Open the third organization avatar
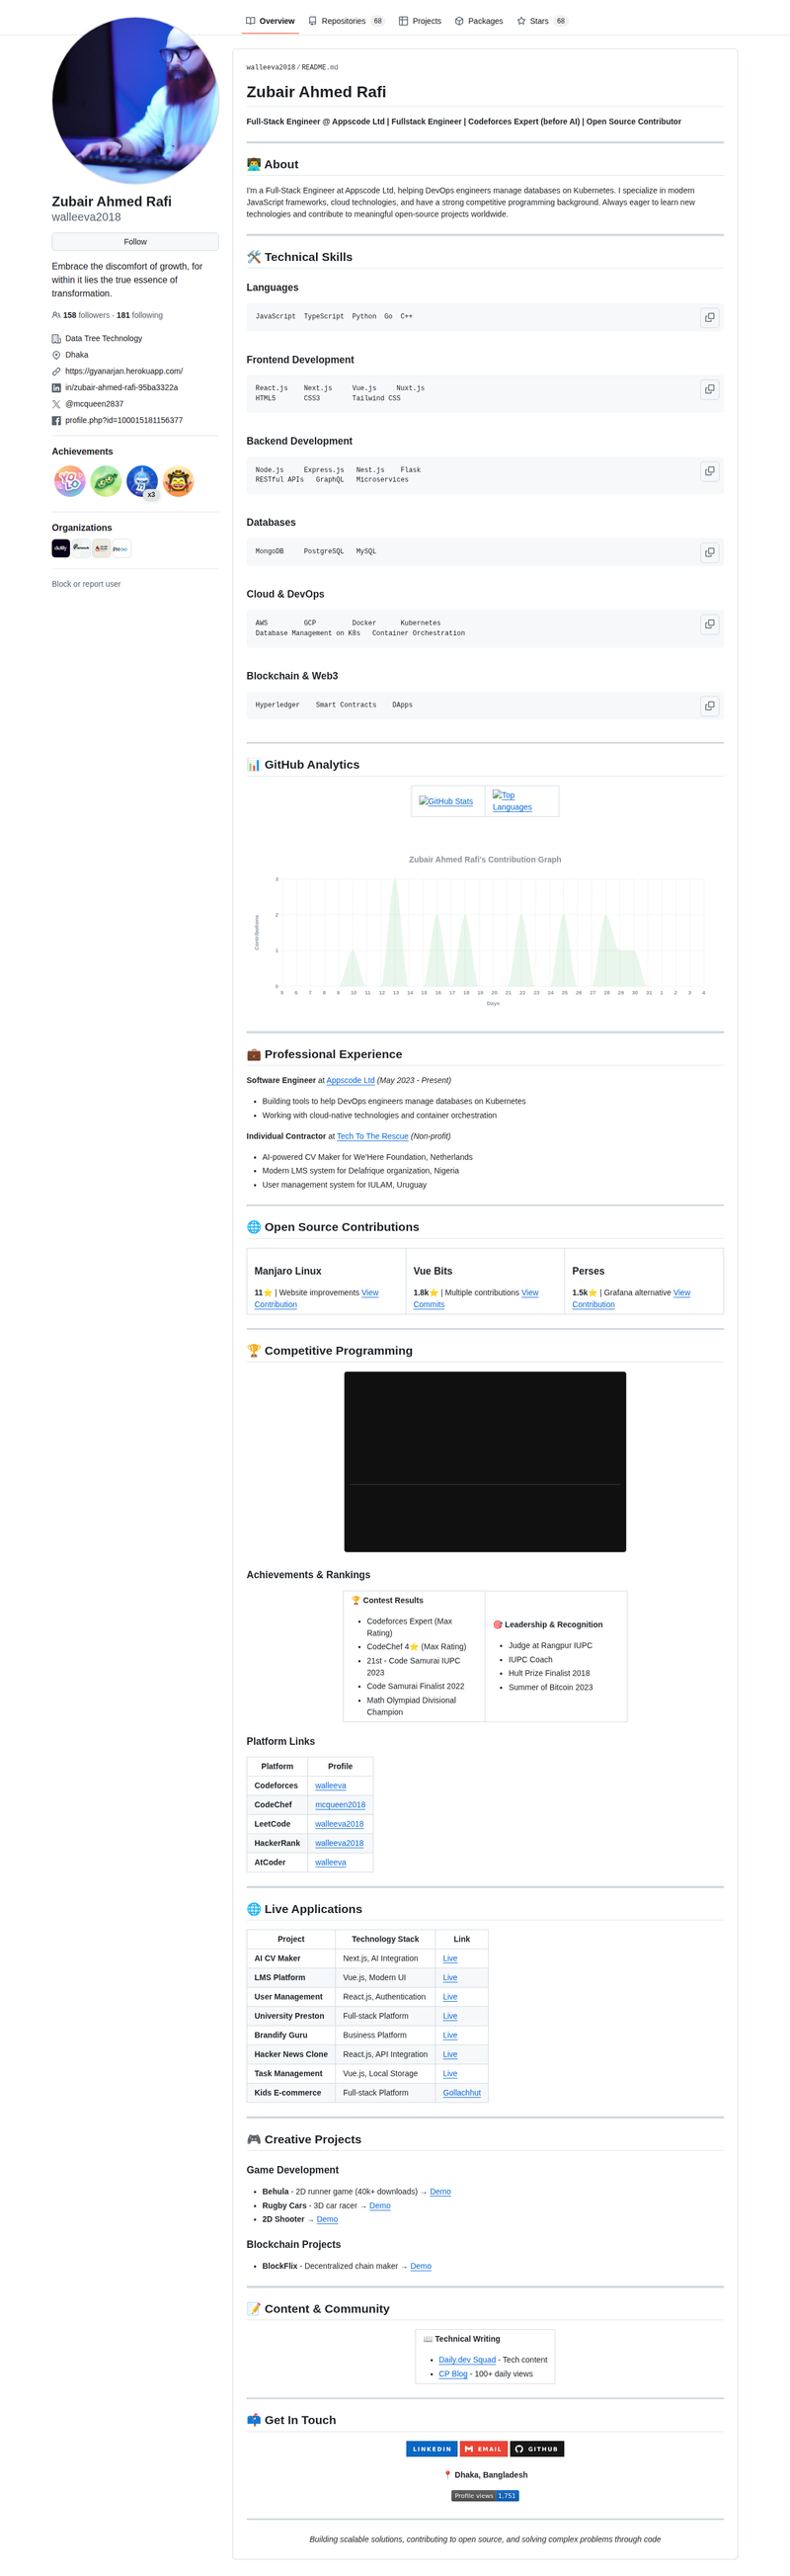 click(101, 548)
